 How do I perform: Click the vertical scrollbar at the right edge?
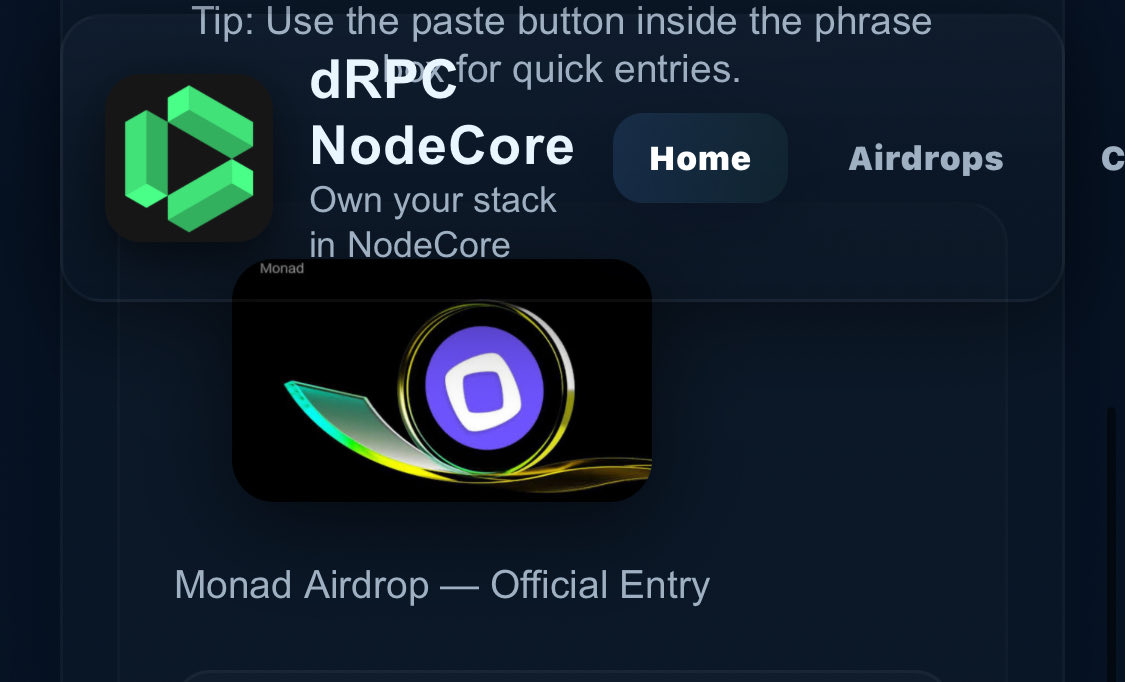[x=1111, y=538]
